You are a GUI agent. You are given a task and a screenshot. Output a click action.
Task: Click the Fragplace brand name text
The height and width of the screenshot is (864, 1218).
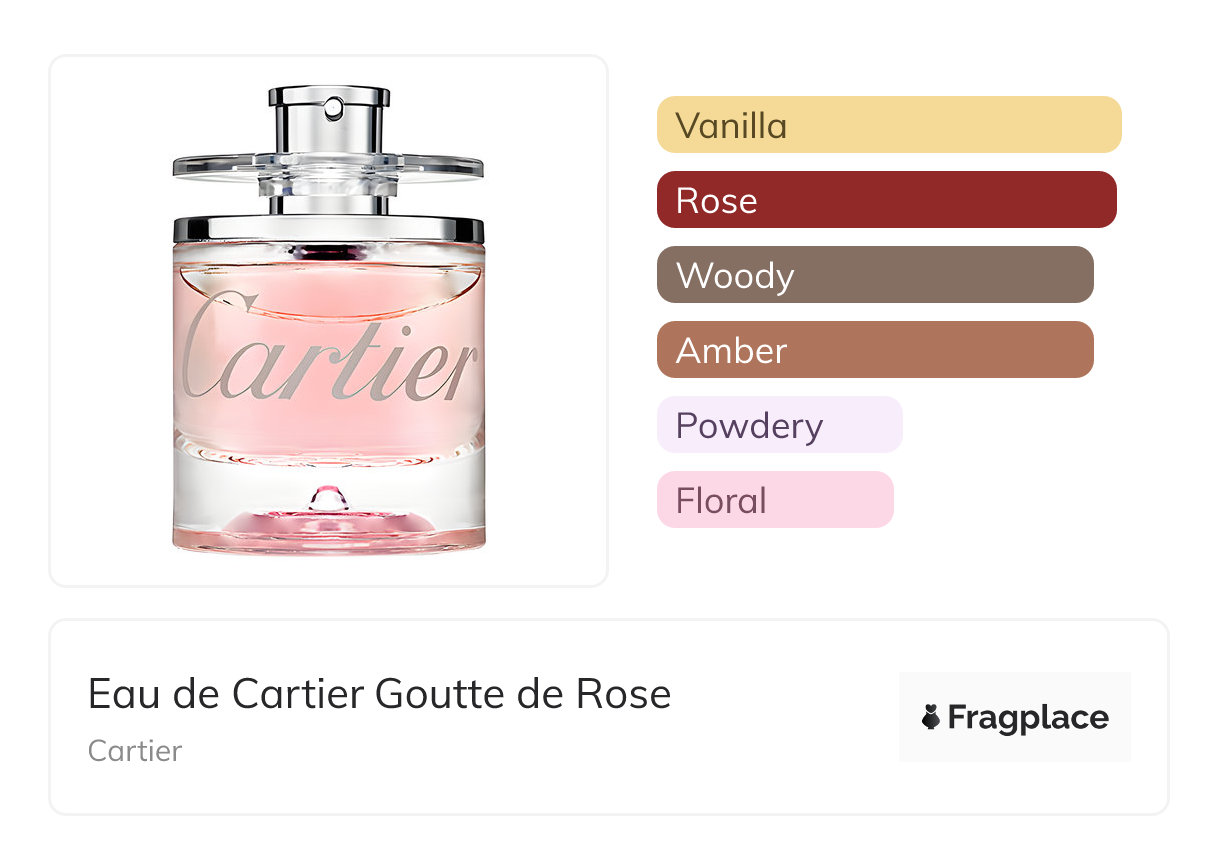[1028, 717]
